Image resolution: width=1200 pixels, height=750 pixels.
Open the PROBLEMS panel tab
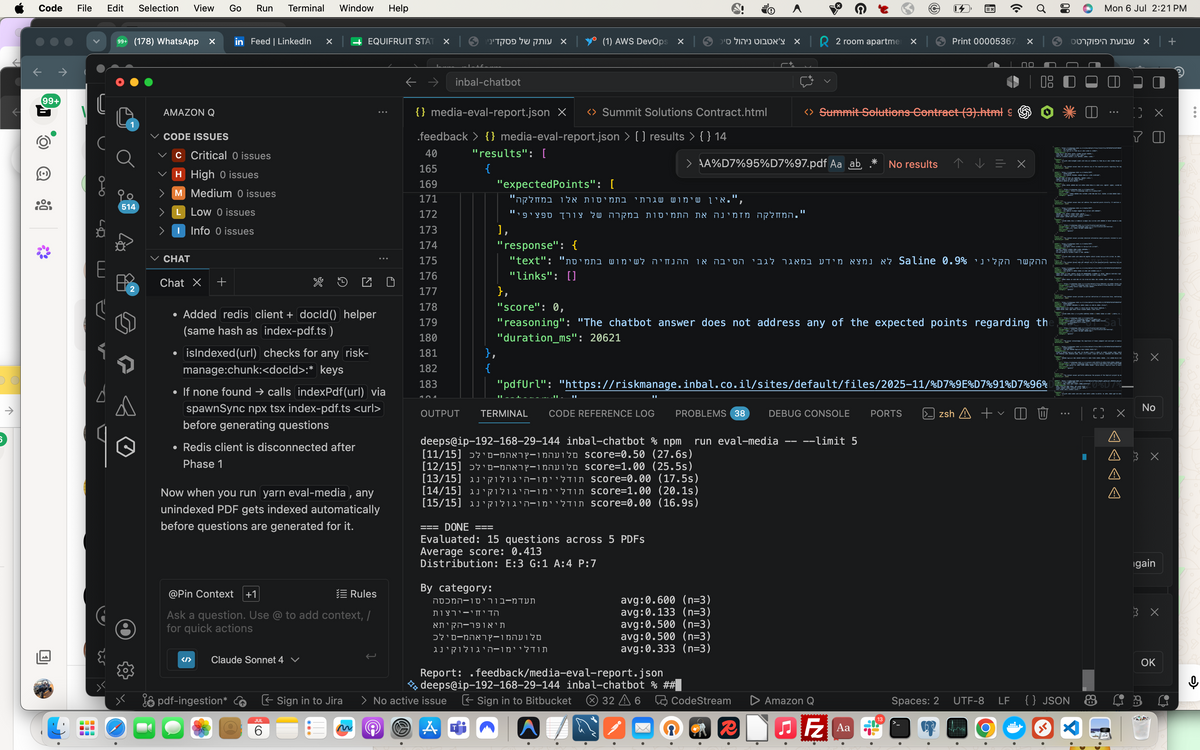click(712, 413)
